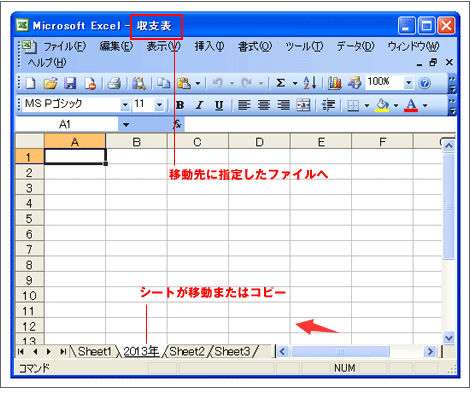
Task: Align cell text left
Action: point(244,105)
